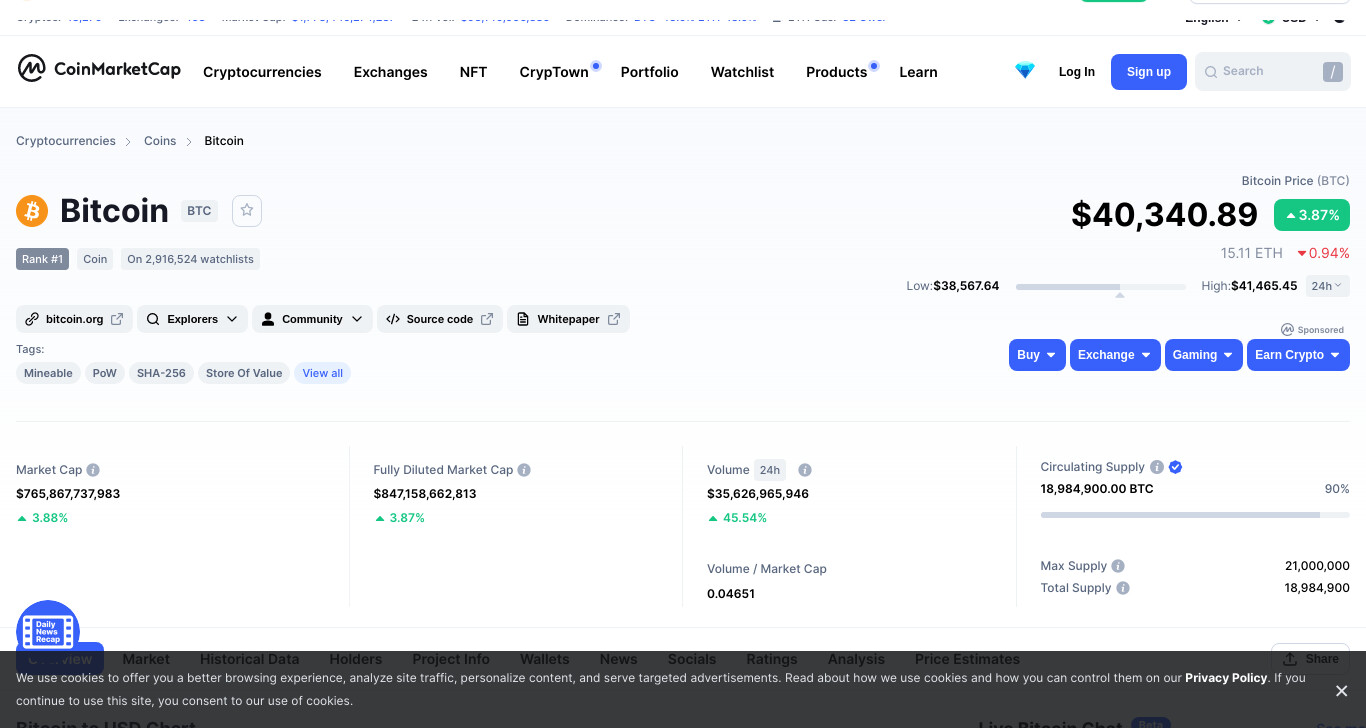Click the 15.11 ETH price text
Image resolution: width=1366 pixels, height=728 pixels.
click(x=1251, y=253)
